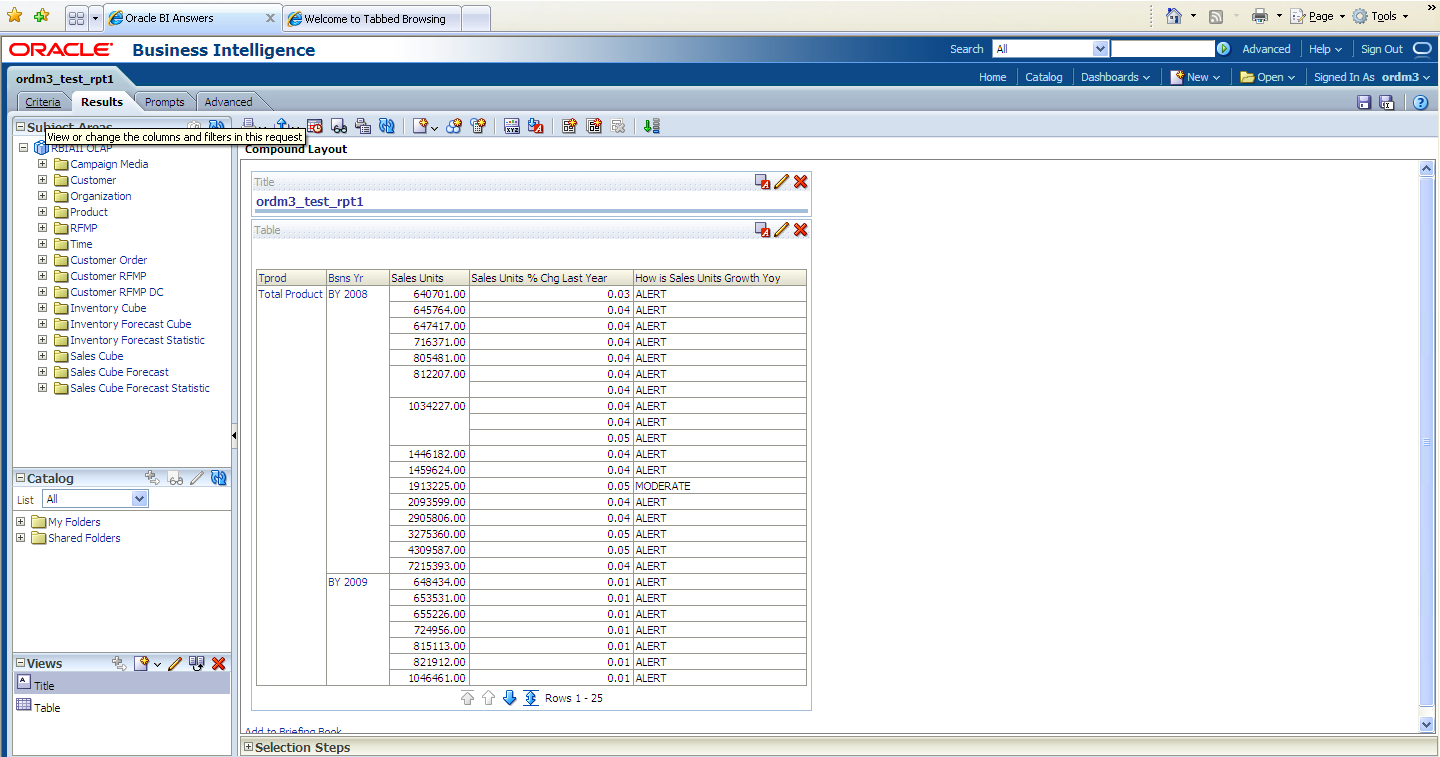
Task: Open the blue Help question mark icon
Action: coord(1420,102)
